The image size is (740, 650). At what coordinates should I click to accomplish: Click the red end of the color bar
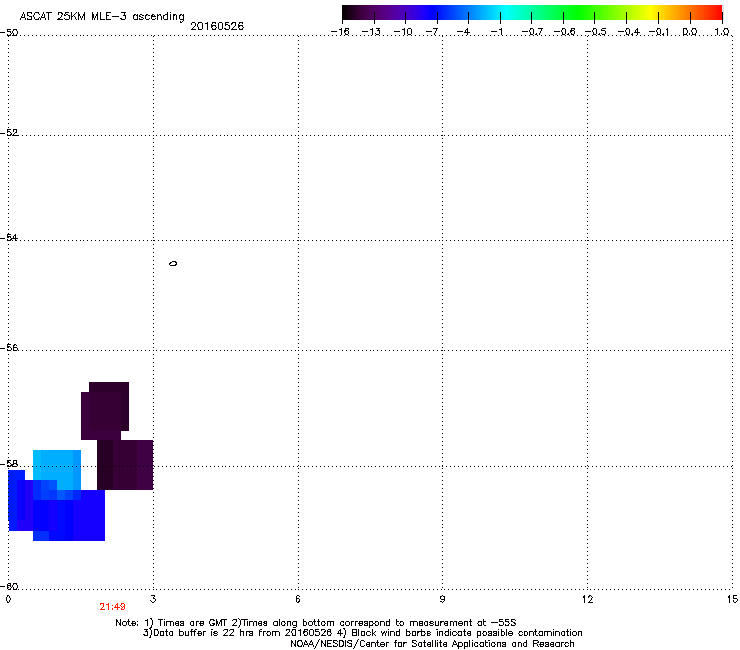pyautogui.click(x=713, y=13)
